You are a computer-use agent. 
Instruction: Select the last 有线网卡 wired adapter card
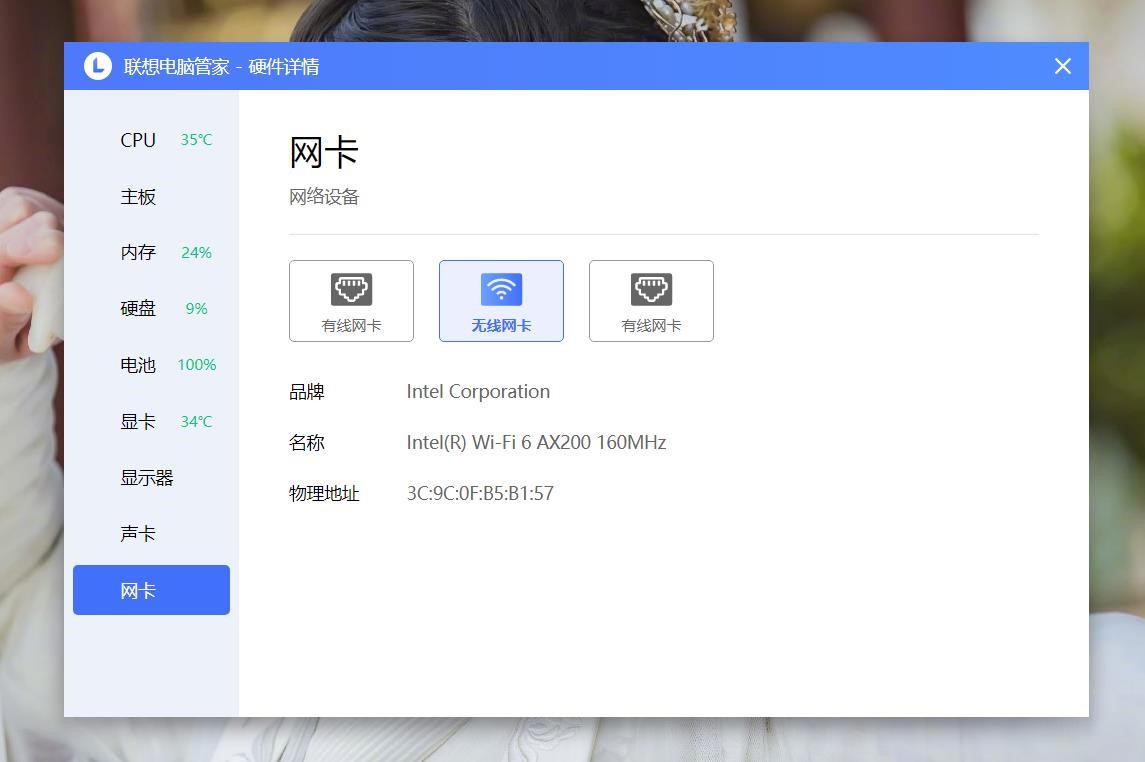pyautogui.click(x=651, y=301)
